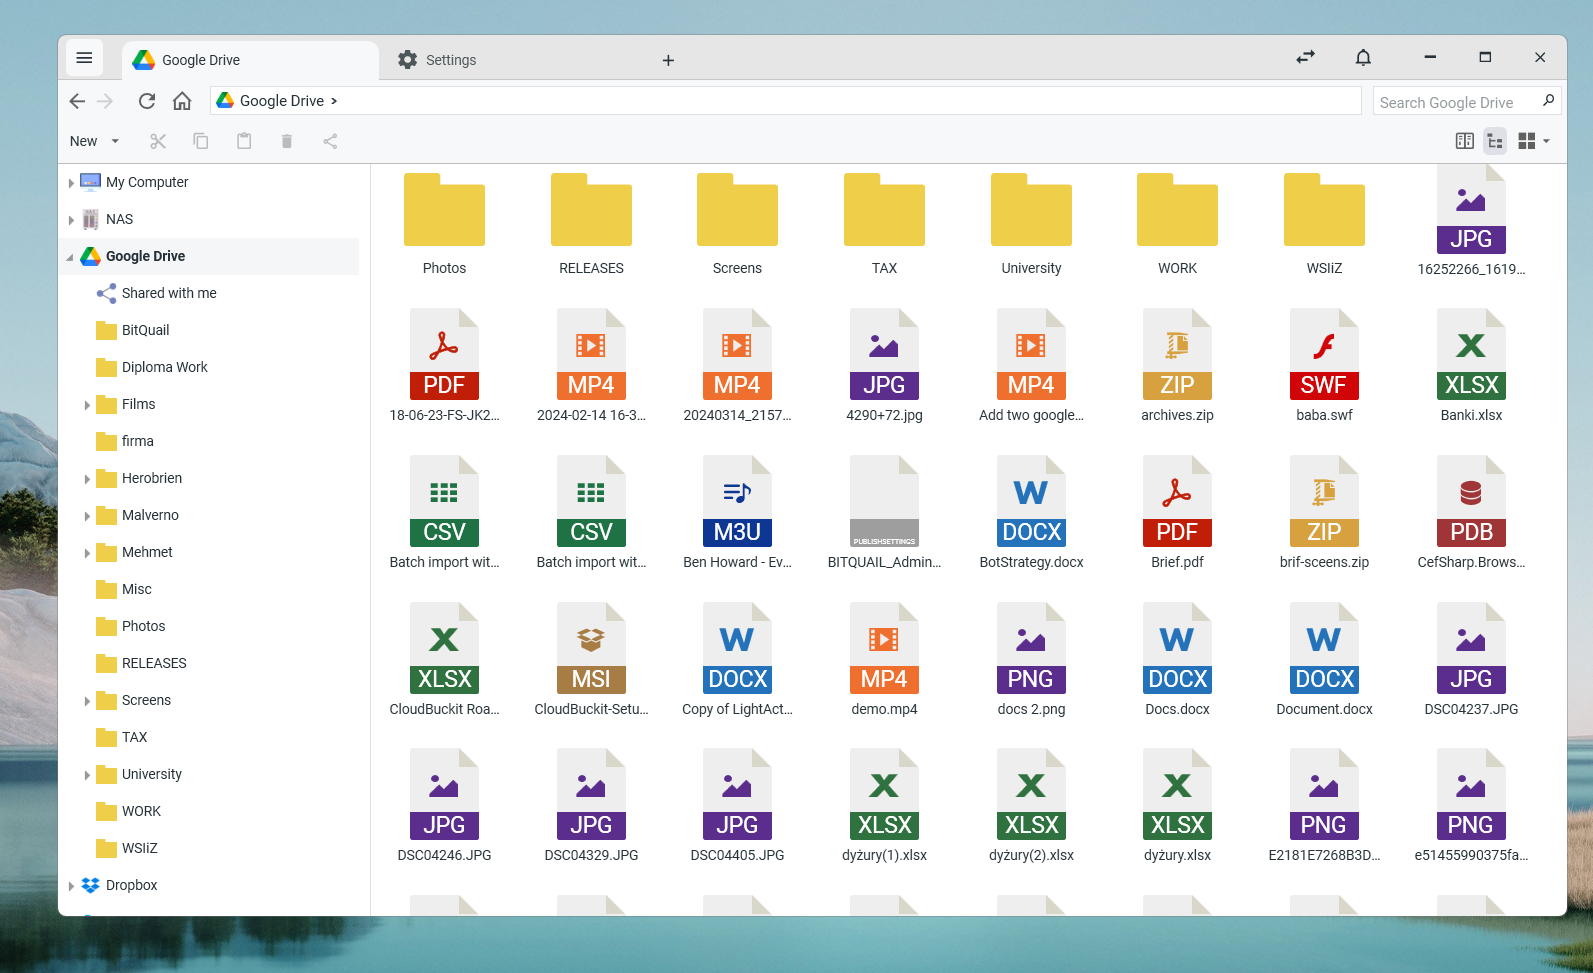This screenshot has width=1593, height=973.
Task: Expand My Computer in the tree
Action: coord(71,183)
